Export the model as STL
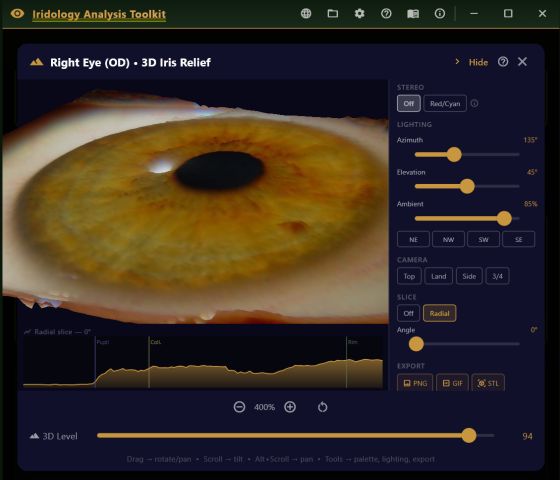The image size is (560, 480). click(488, 383)
